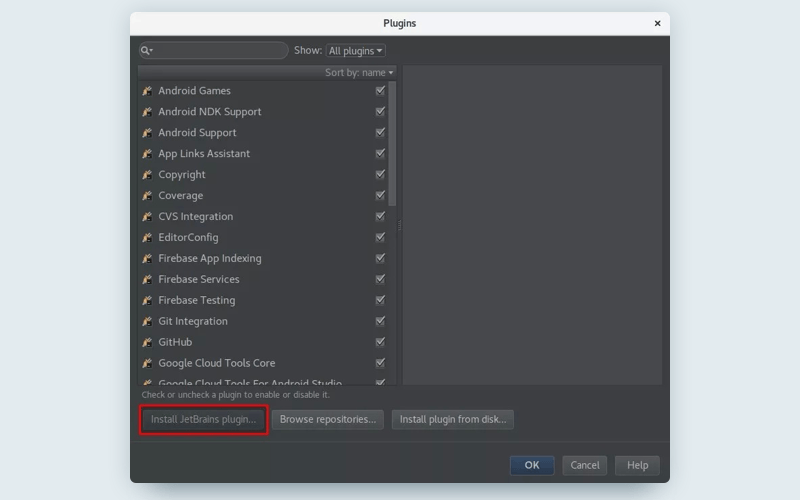The width and height of the screenshot is (800, 500).
Task: Click the plugin icon beside Firebase Services
Action: coord(147,279)
